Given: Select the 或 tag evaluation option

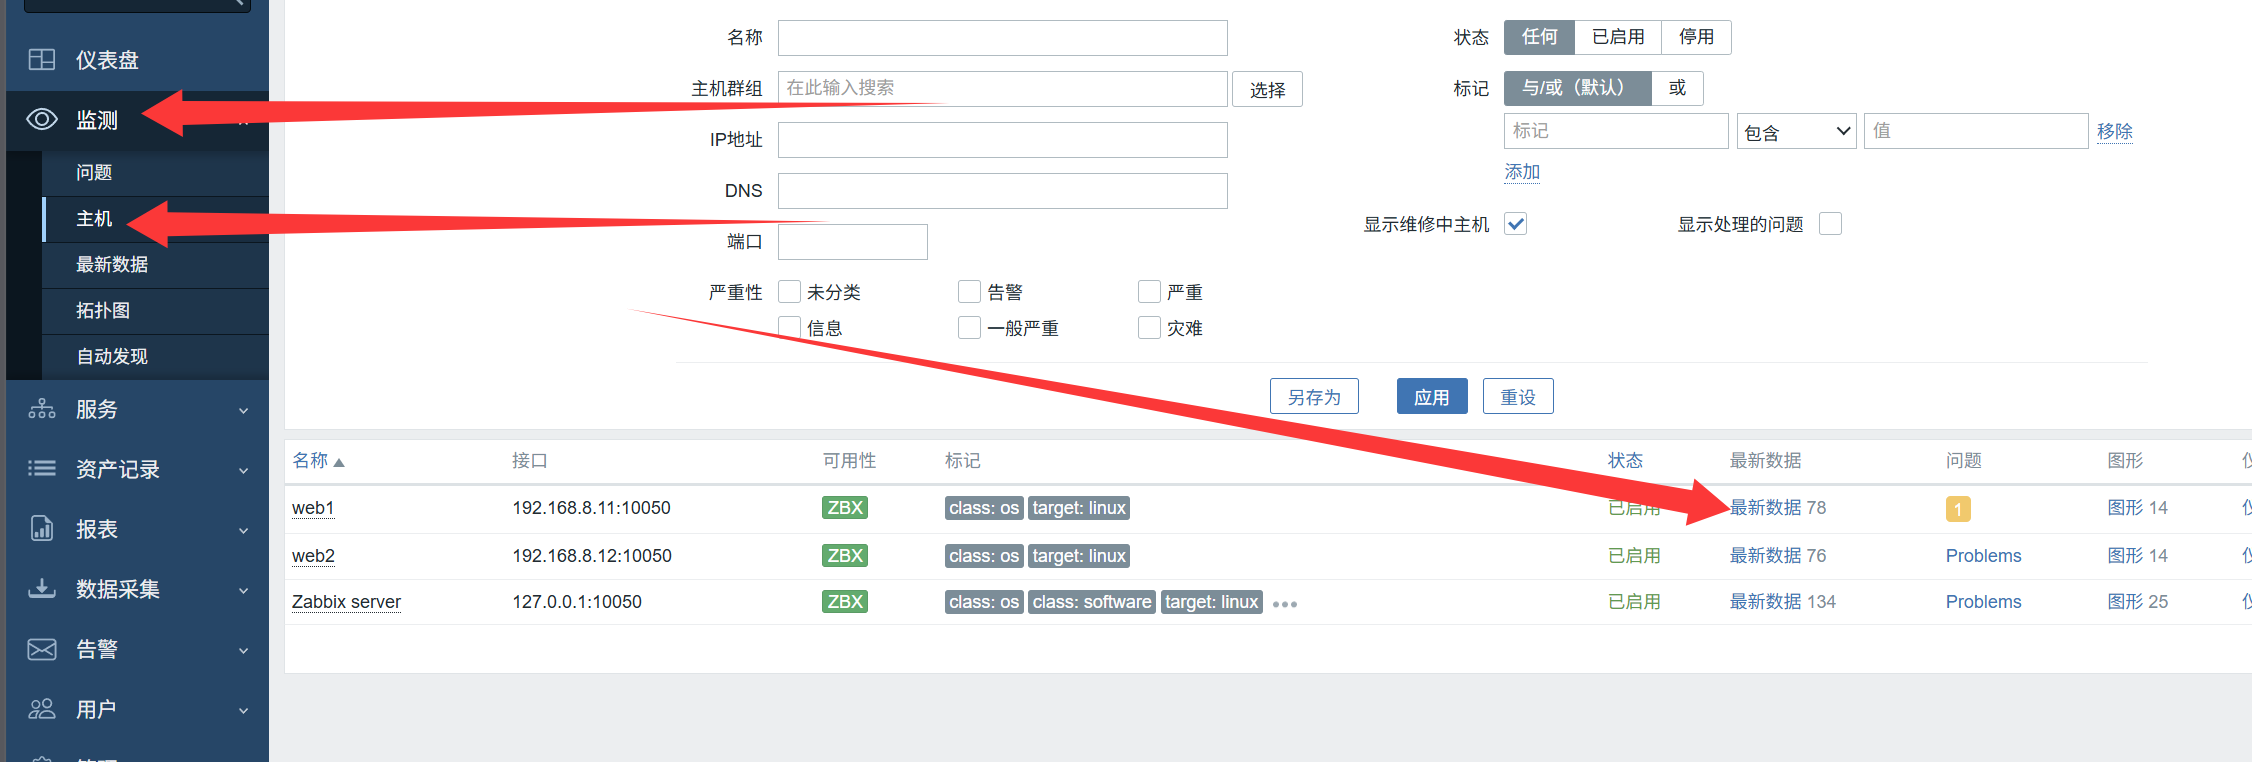Looking at the screenshot, I should (1677, 88).
